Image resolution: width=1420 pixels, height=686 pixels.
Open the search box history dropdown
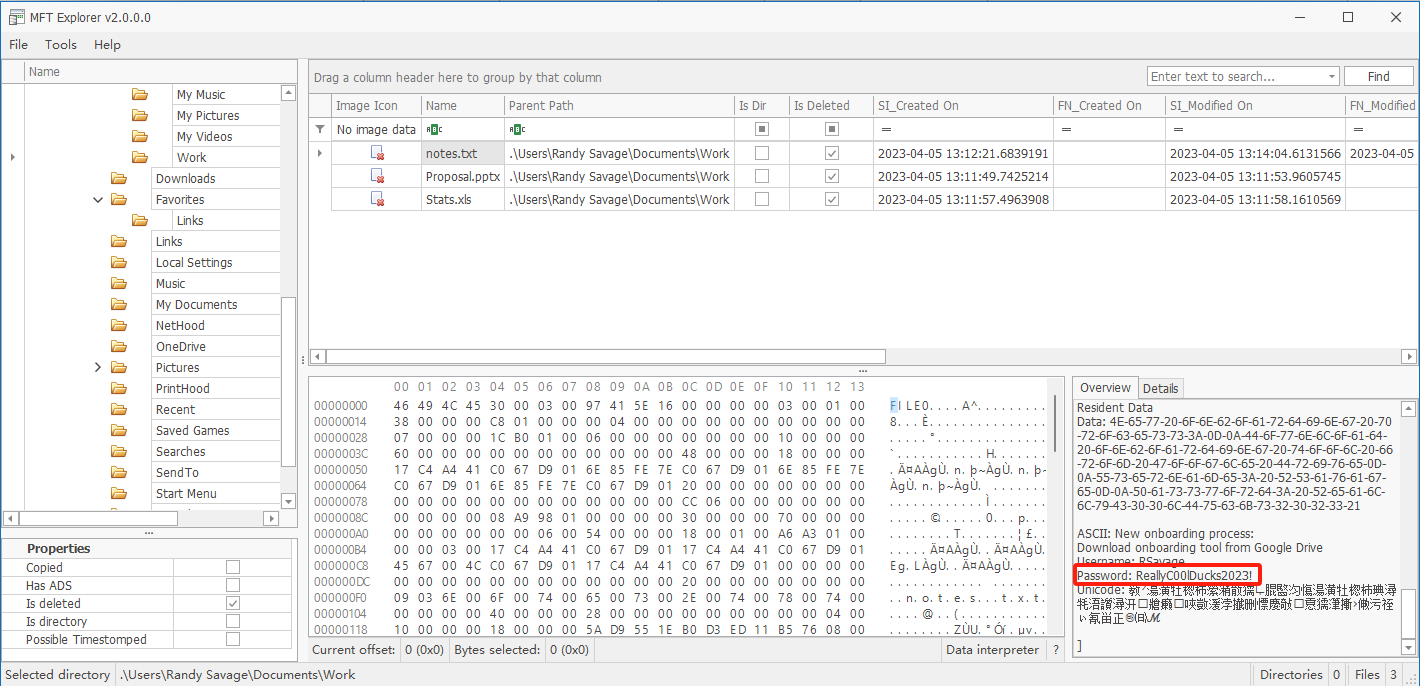[x=1331, y=77]
